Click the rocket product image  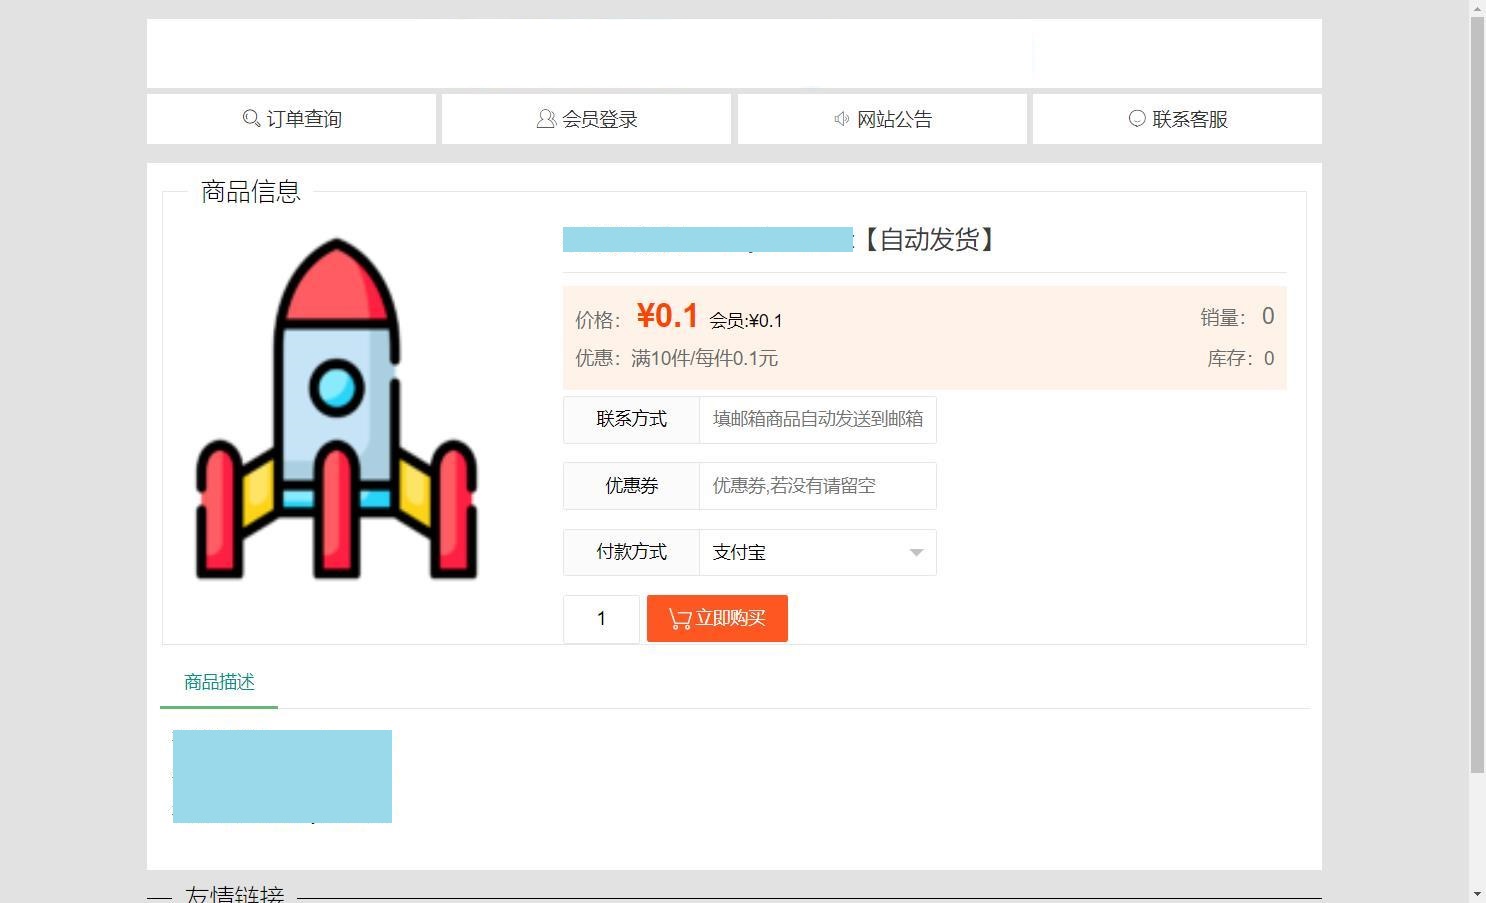pos(336,409)
